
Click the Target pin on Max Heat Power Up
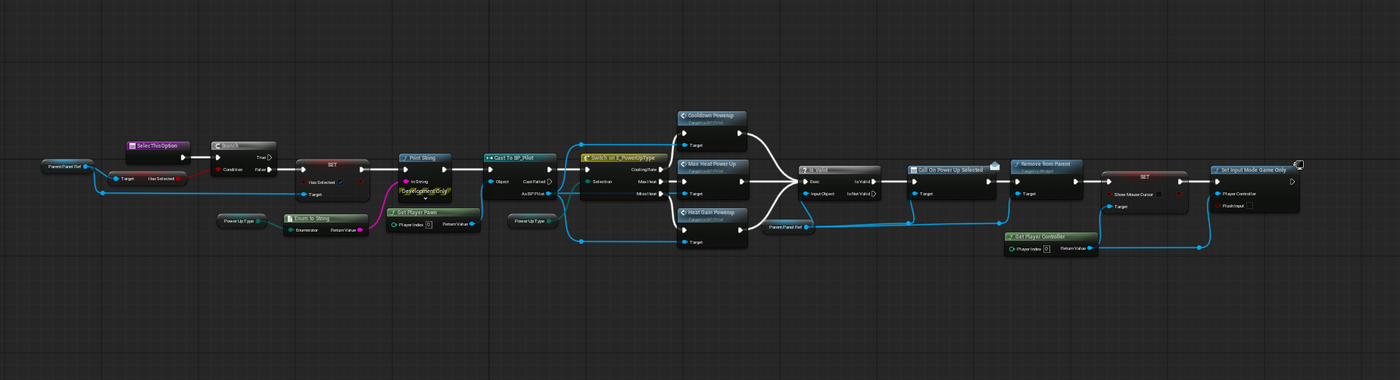[685, 194]
